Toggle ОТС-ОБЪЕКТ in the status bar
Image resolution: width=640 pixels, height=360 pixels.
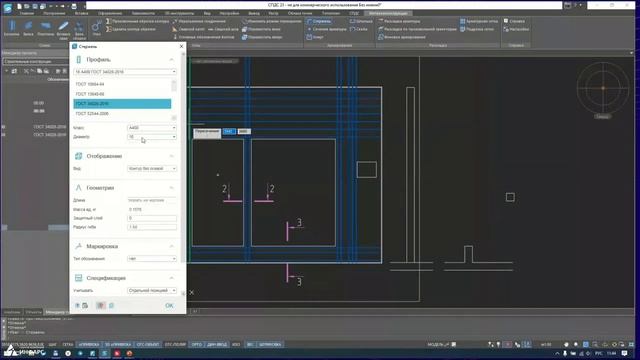(x=148, y=344)
